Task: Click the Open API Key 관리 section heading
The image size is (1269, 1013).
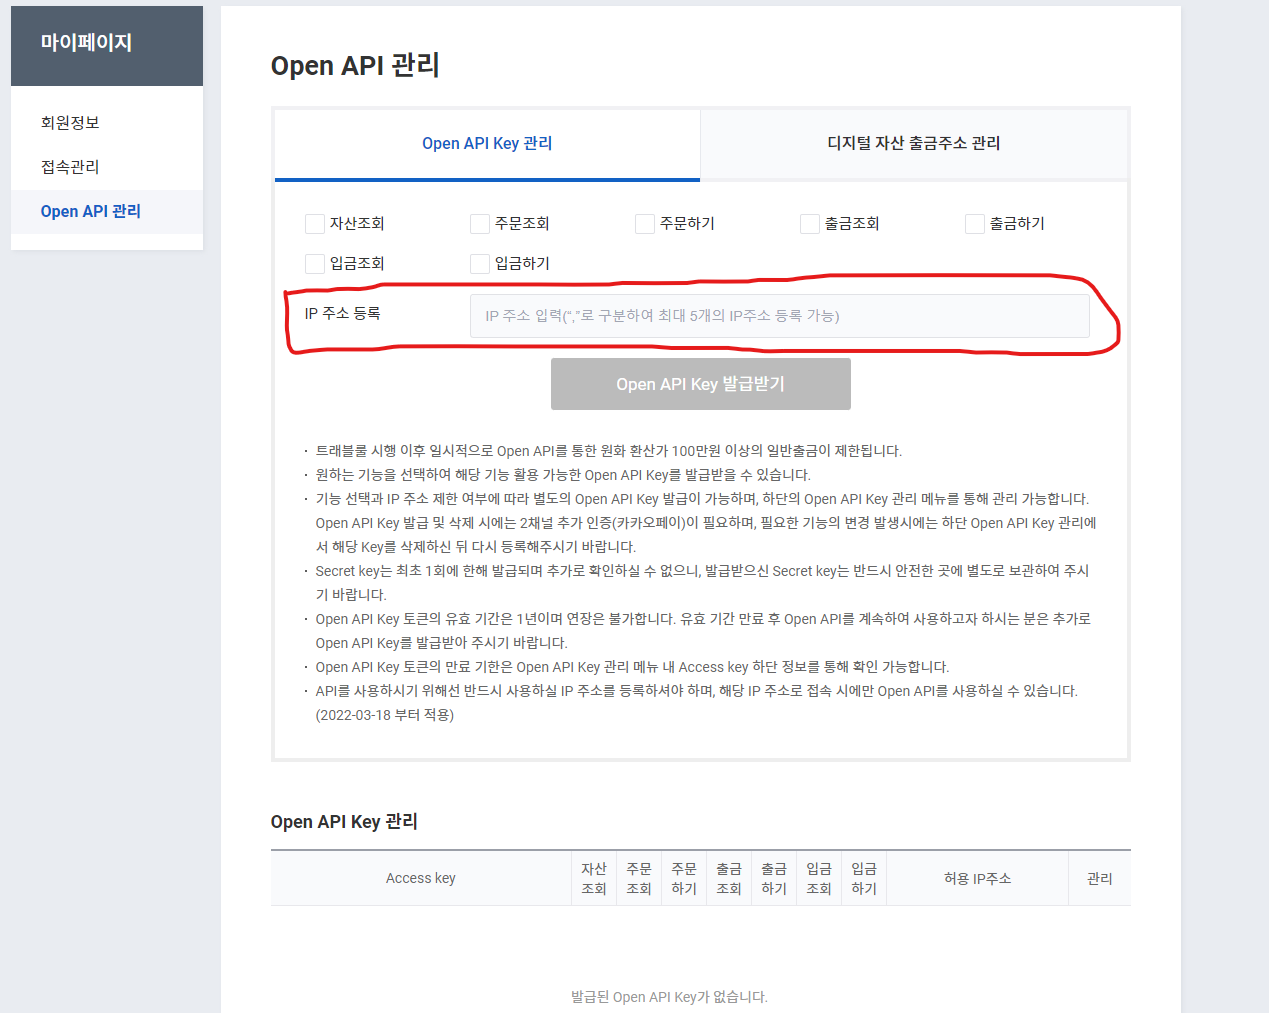Action: (344, 822)
